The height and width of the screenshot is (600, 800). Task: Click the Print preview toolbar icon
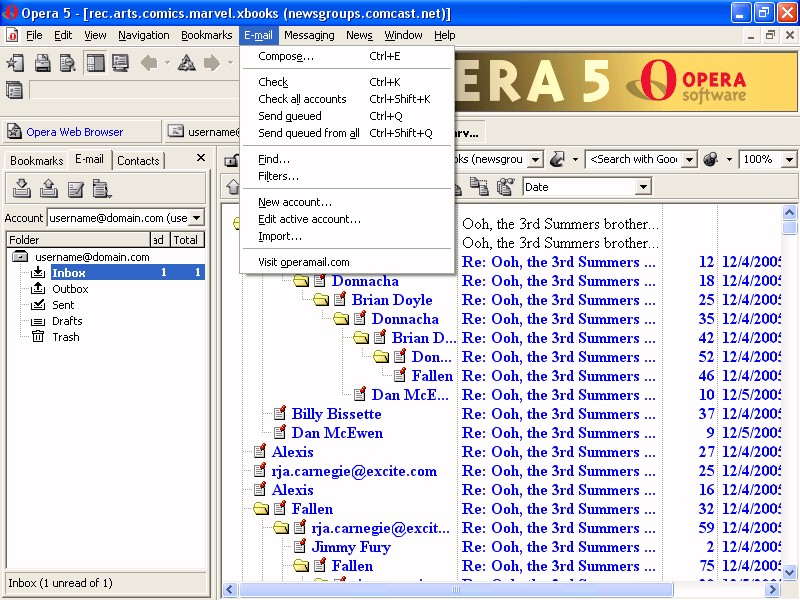pyautogui.click(x=67, y=63)
